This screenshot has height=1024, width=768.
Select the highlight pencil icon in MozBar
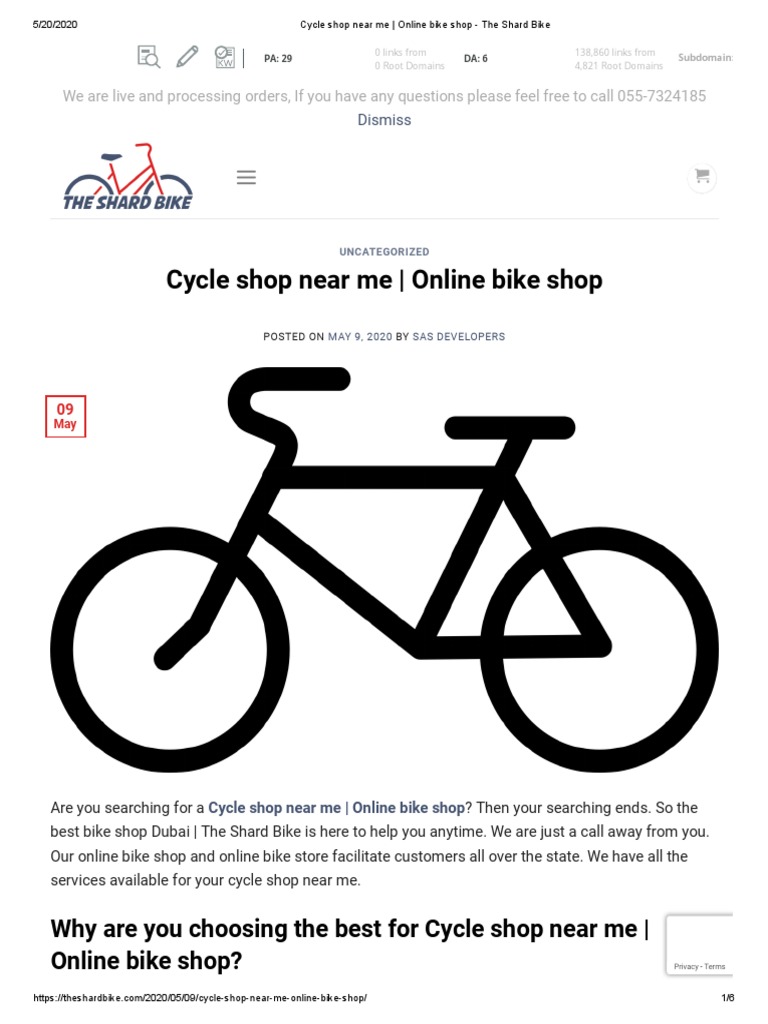pos(187,57)
